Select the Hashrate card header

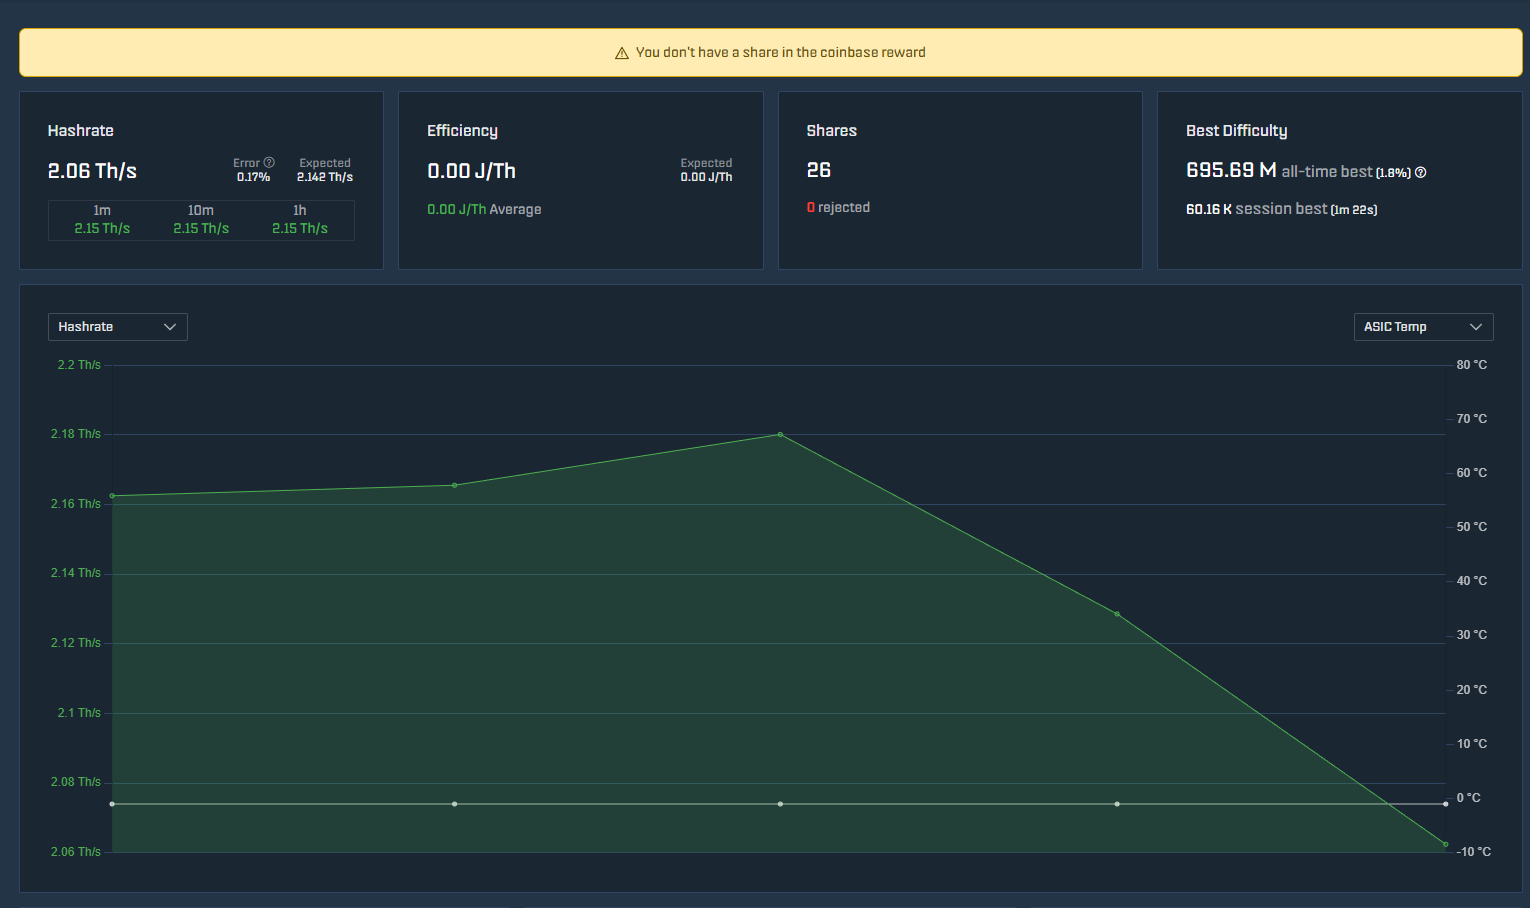tap(81, 130)
